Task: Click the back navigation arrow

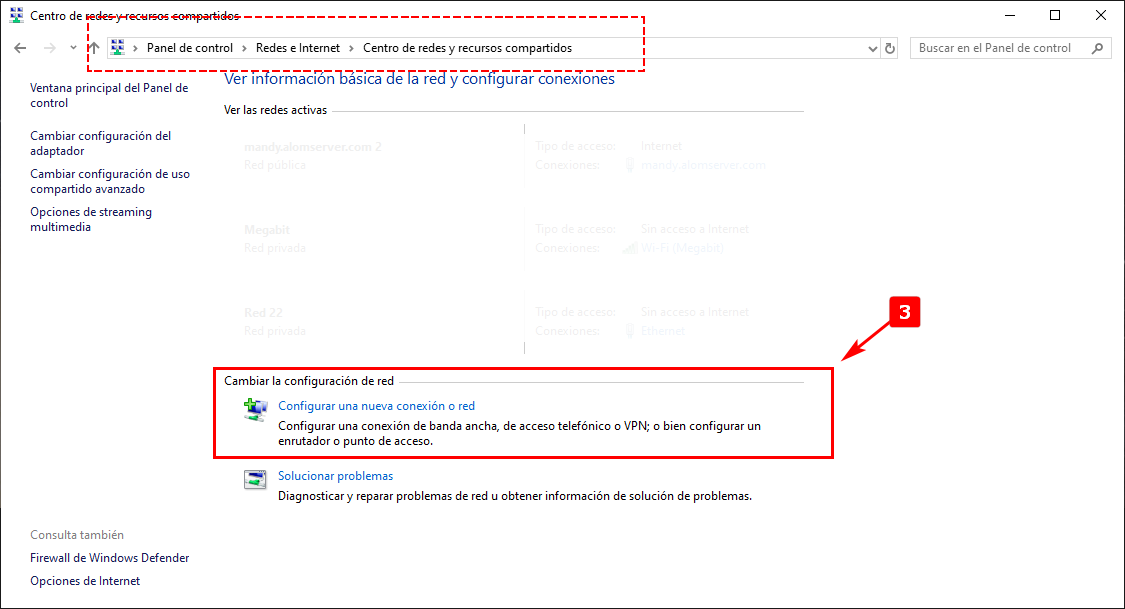Action: (20, 48)
